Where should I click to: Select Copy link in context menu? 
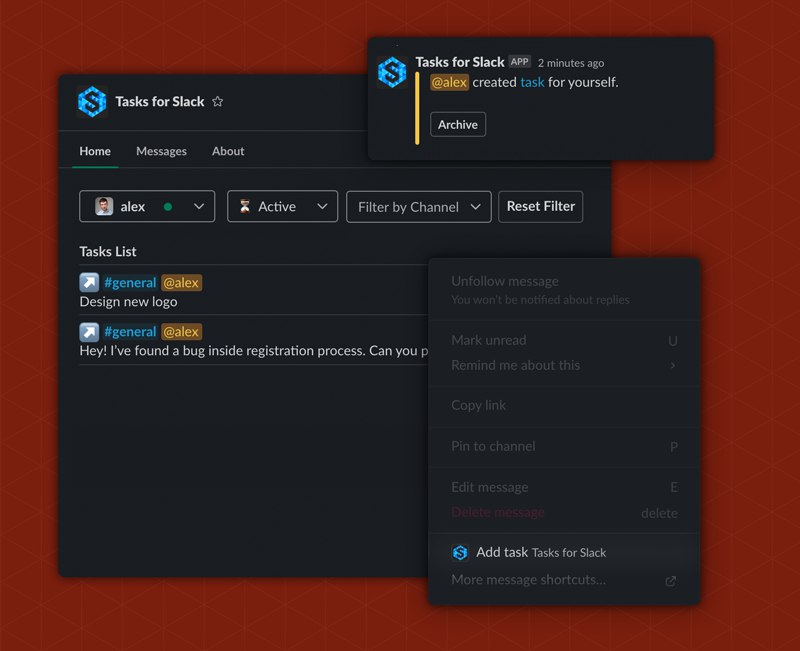tap(564, 405)
